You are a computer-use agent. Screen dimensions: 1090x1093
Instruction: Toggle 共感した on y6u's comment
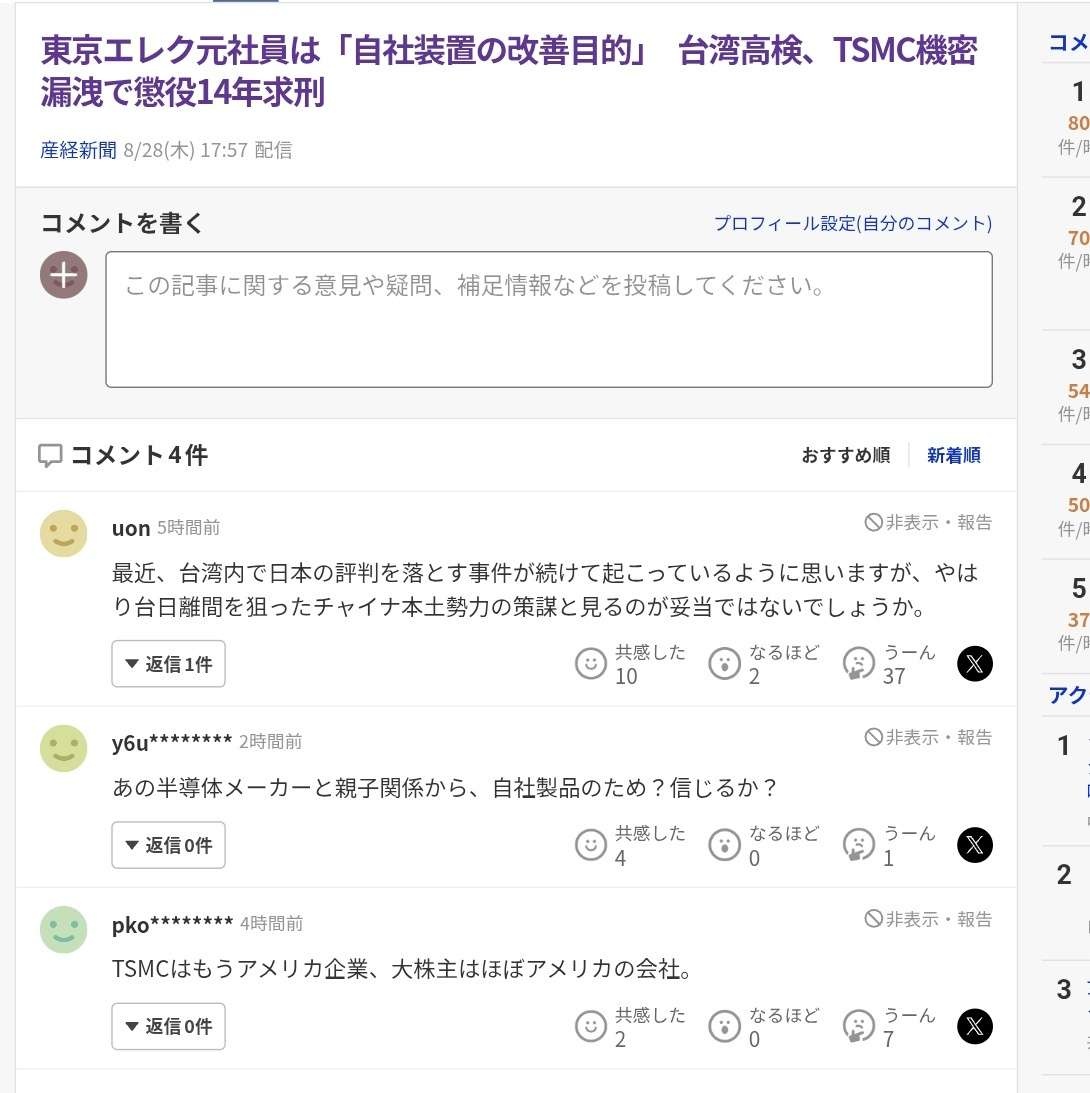[x=591, y=845]
